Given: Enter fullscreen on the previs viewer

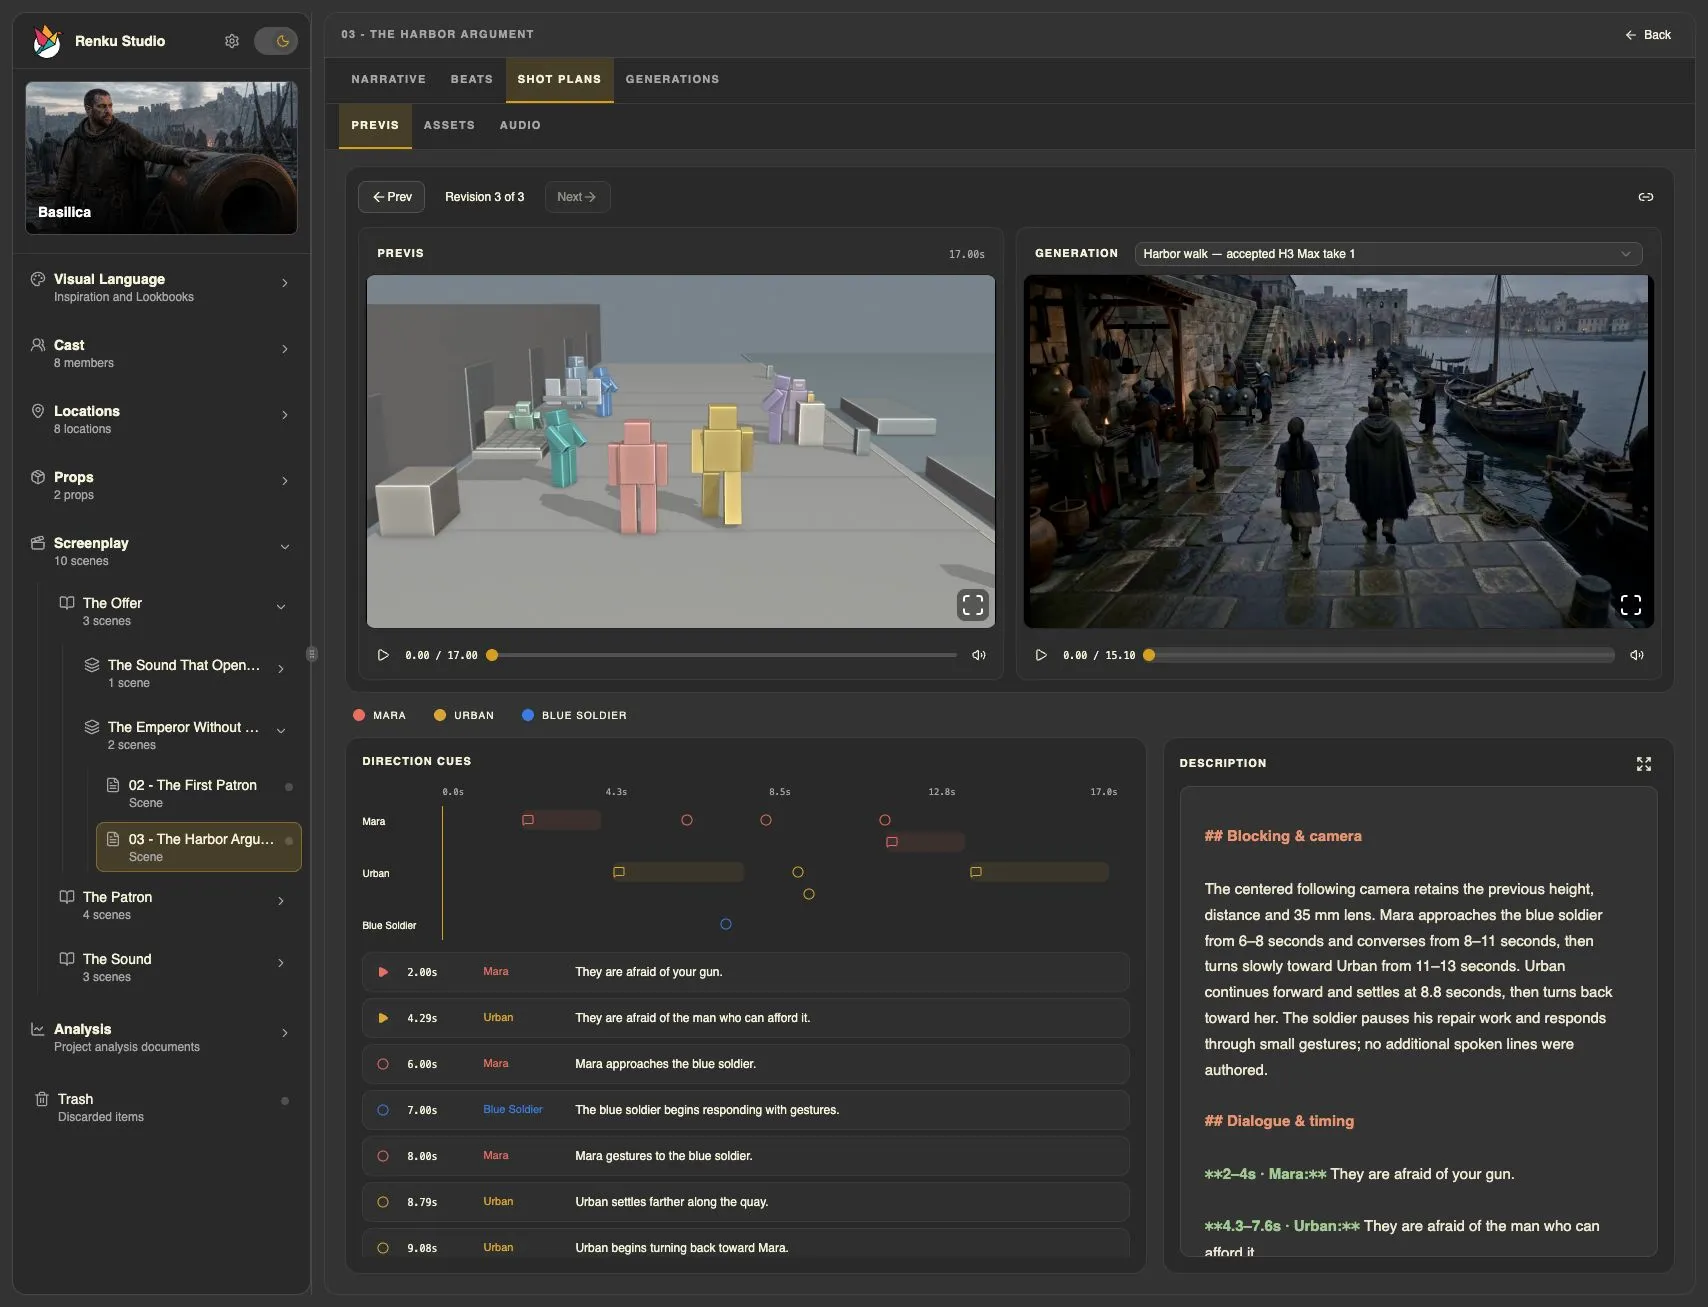Looking at the screenshot, I should coord(973,604).
